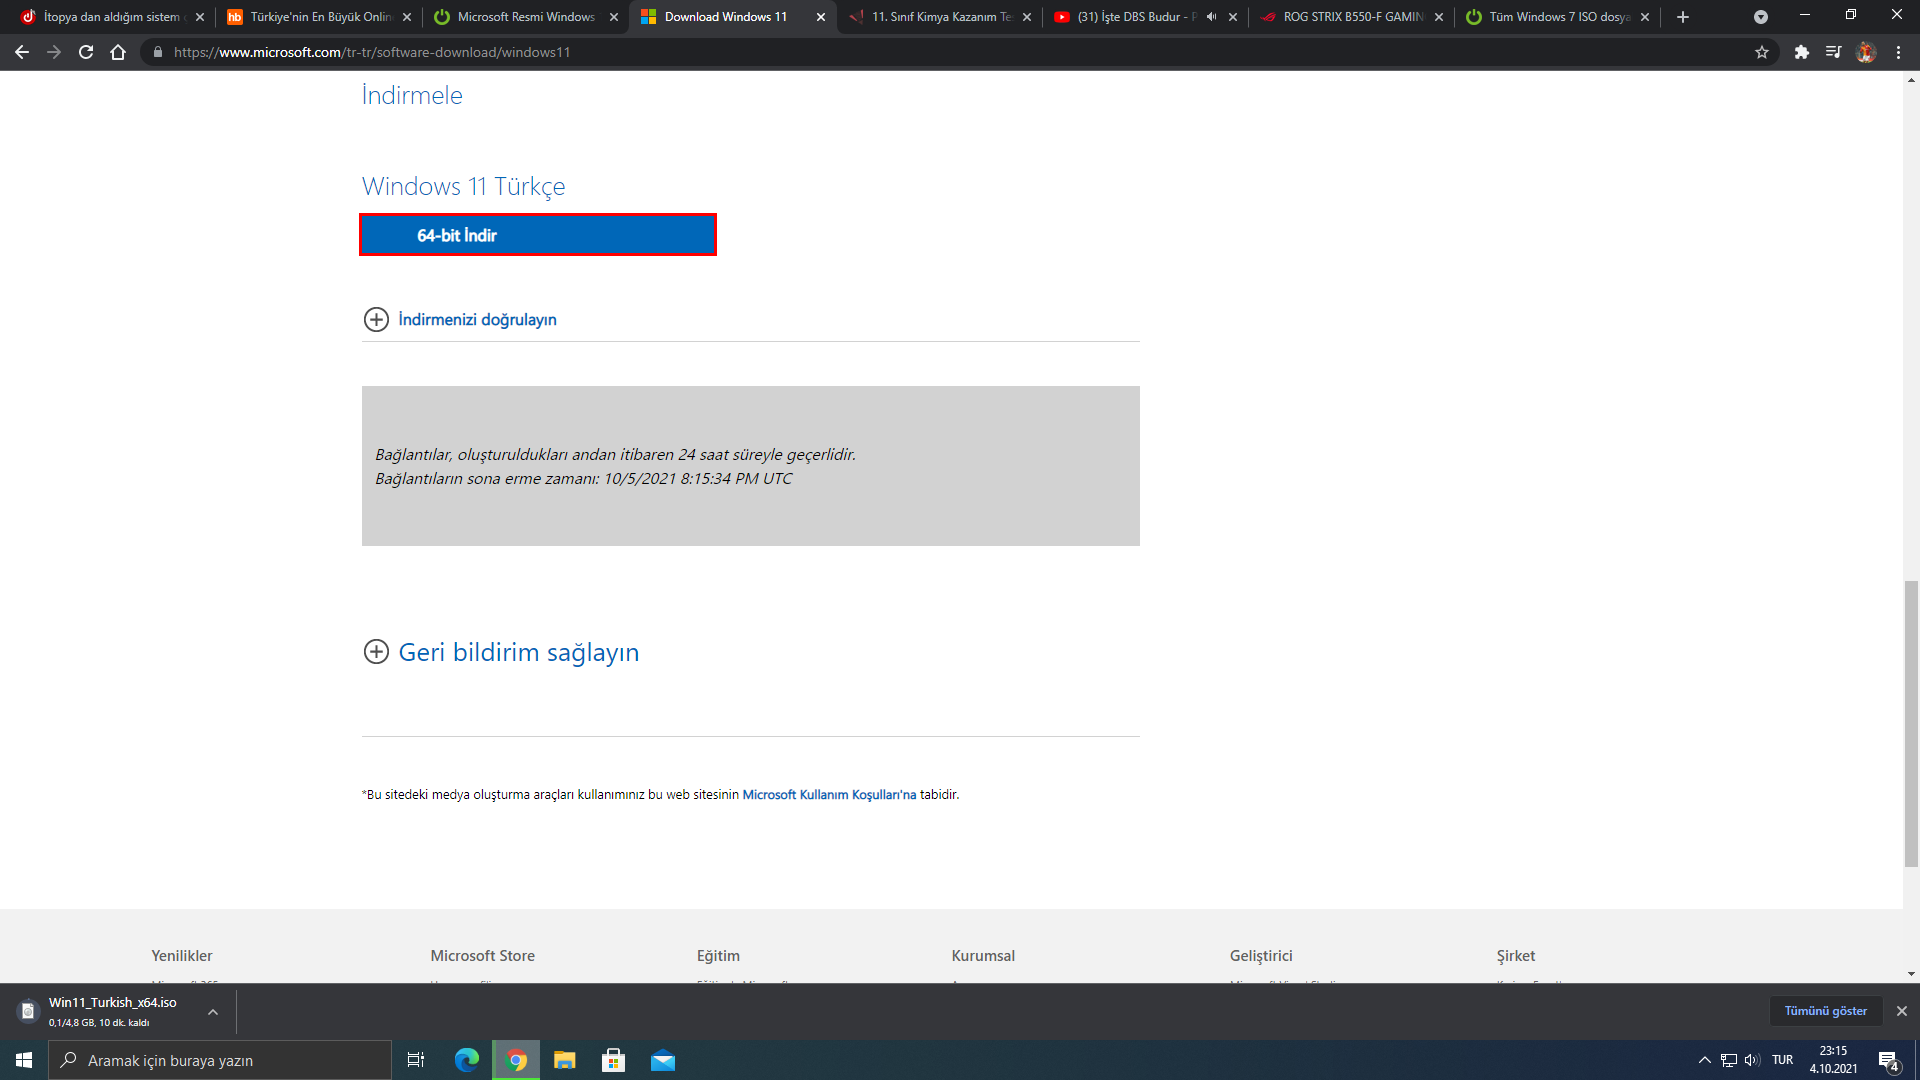Expand the Geri bildirim sağlayın section
The height and width of the screenshot is (1080, 1920).
point(501,652)
